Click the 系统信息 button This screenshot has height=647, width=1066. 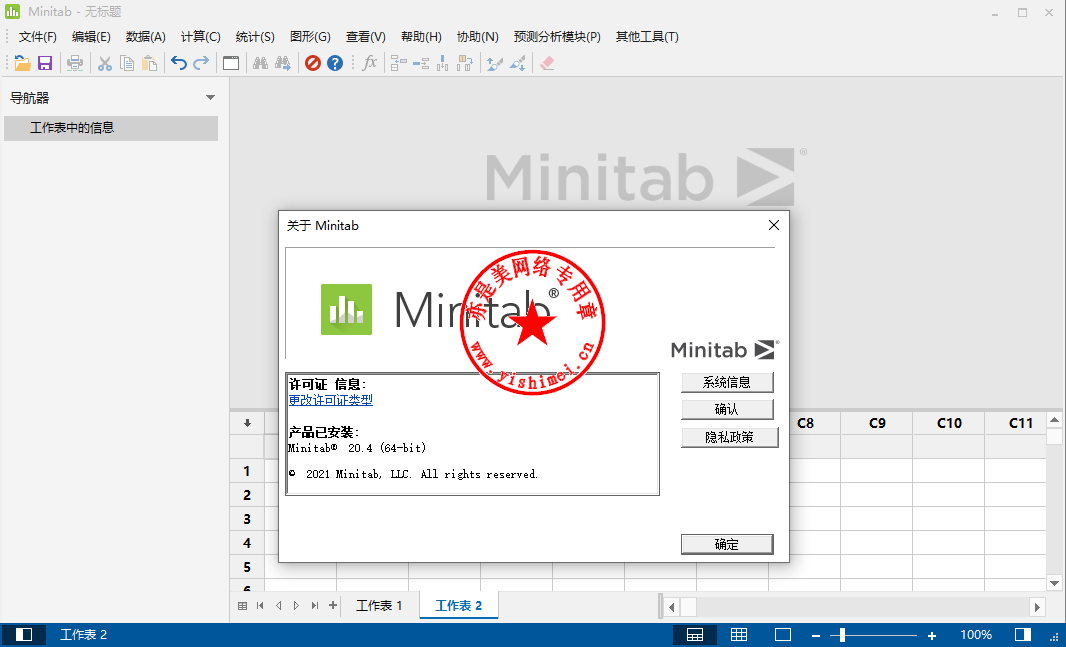pos(727,383)
